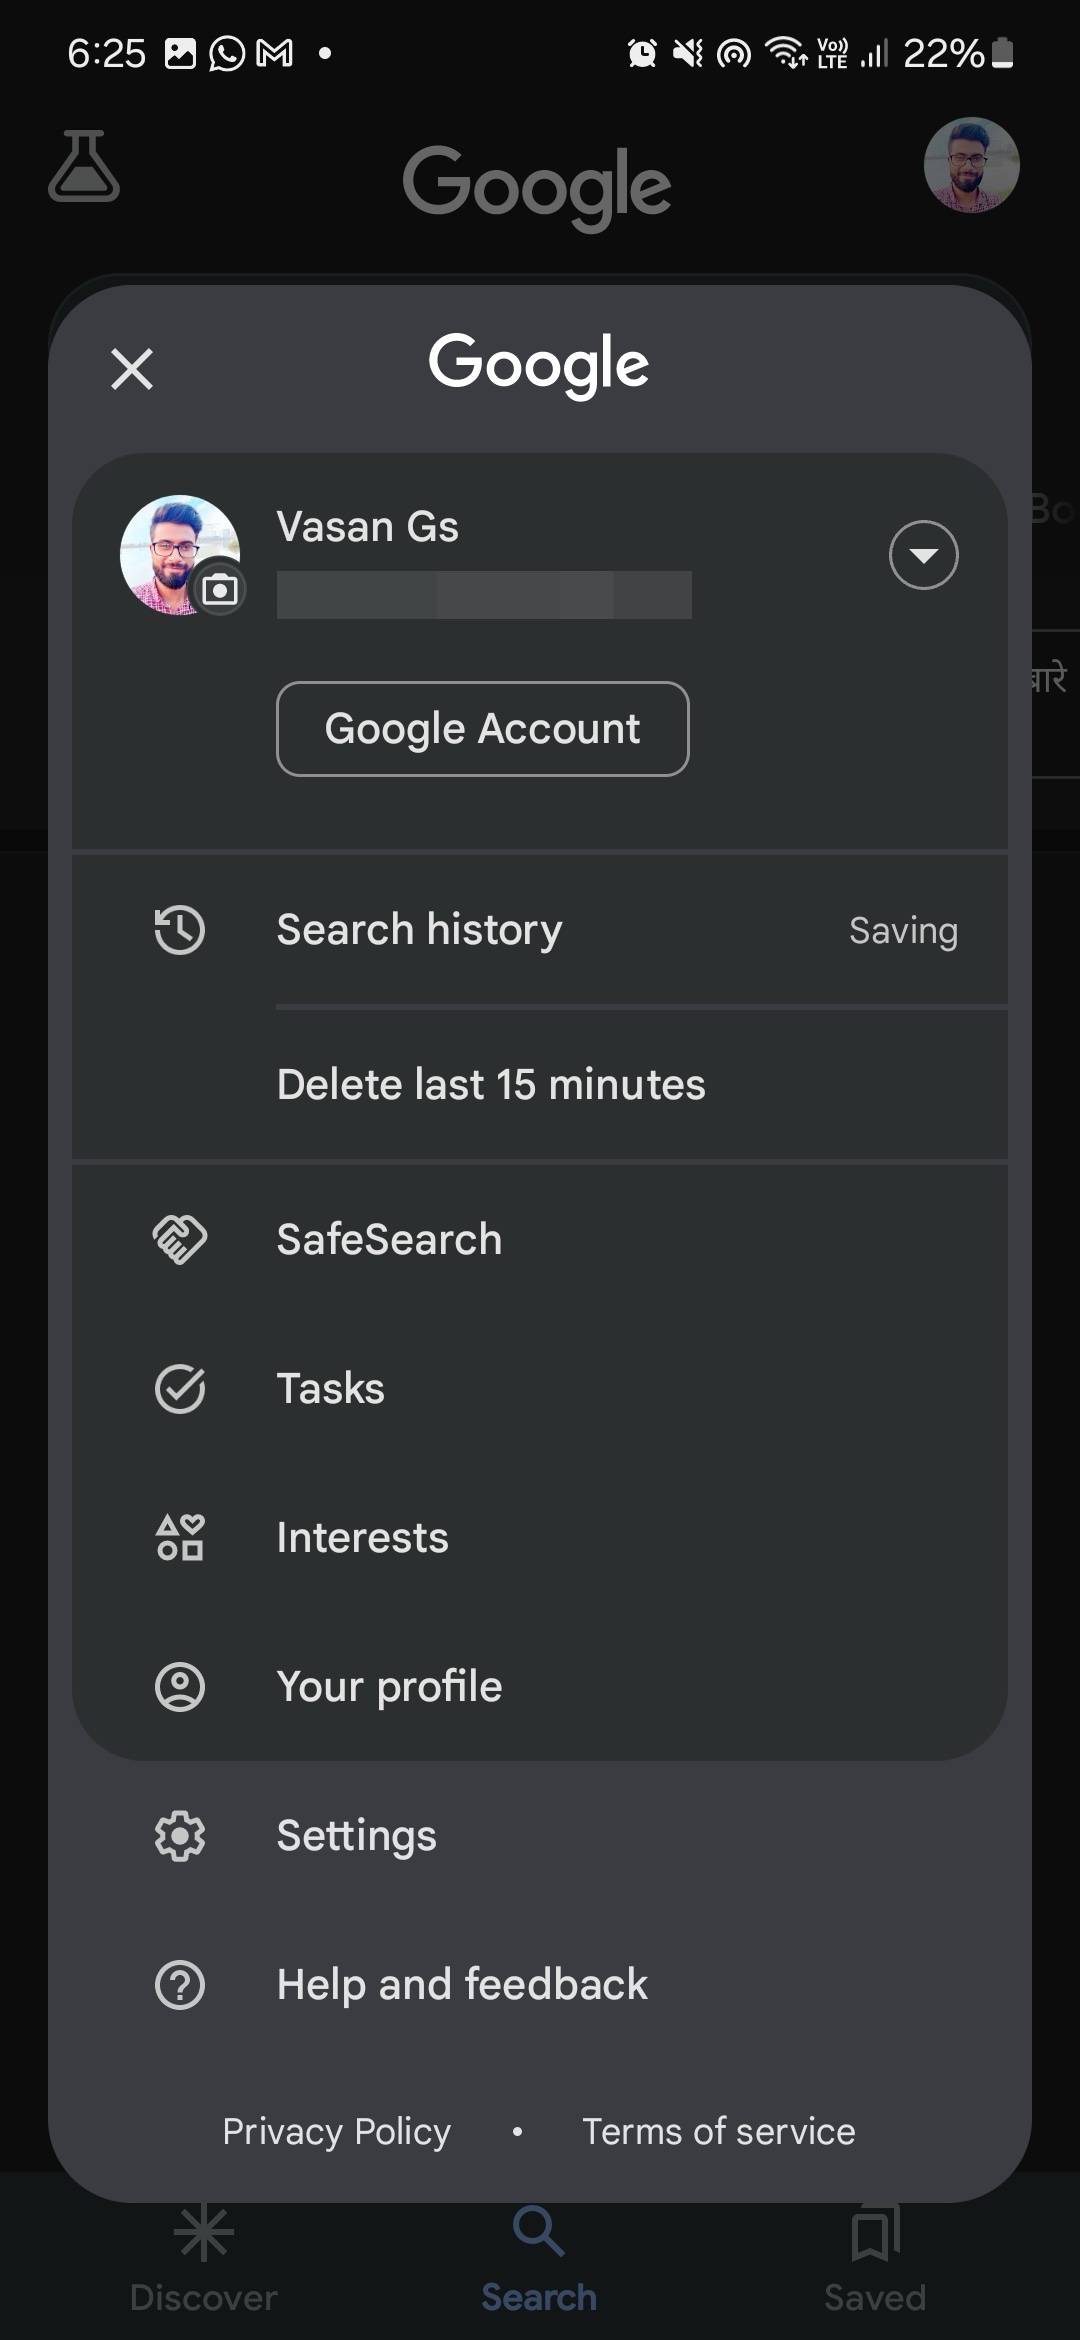Expand the account switcher dropdown arrow
Image resolution: width=1080 pixels, height=2340 pixels.
pyautogui.click(x=923, y=555)
